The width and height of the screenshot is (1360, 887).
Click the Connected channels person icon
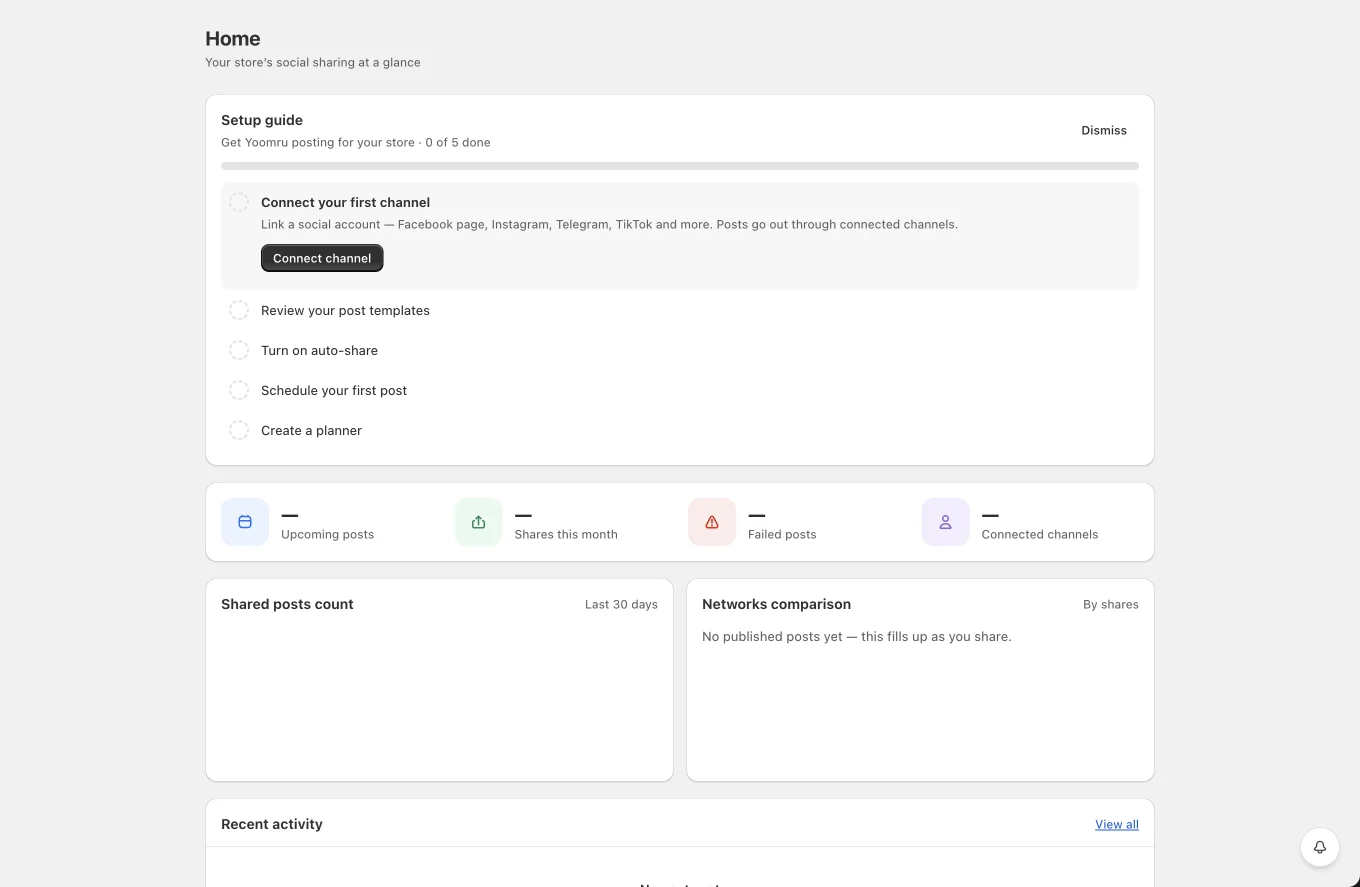[945, 522]
